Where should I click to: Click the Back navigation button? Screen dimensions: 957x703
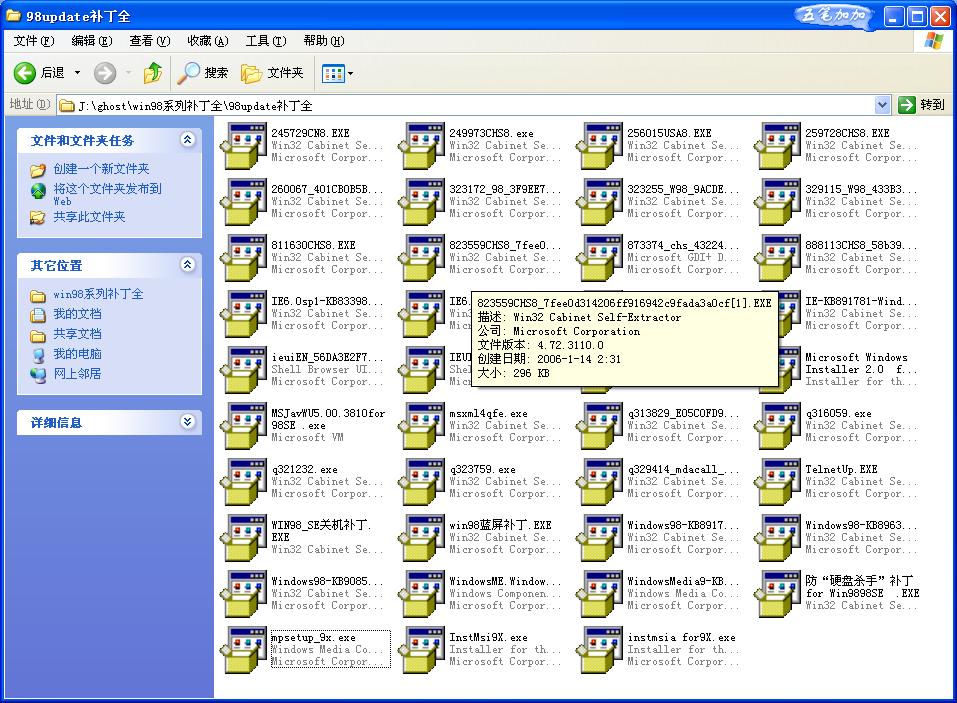pos(39,73)
